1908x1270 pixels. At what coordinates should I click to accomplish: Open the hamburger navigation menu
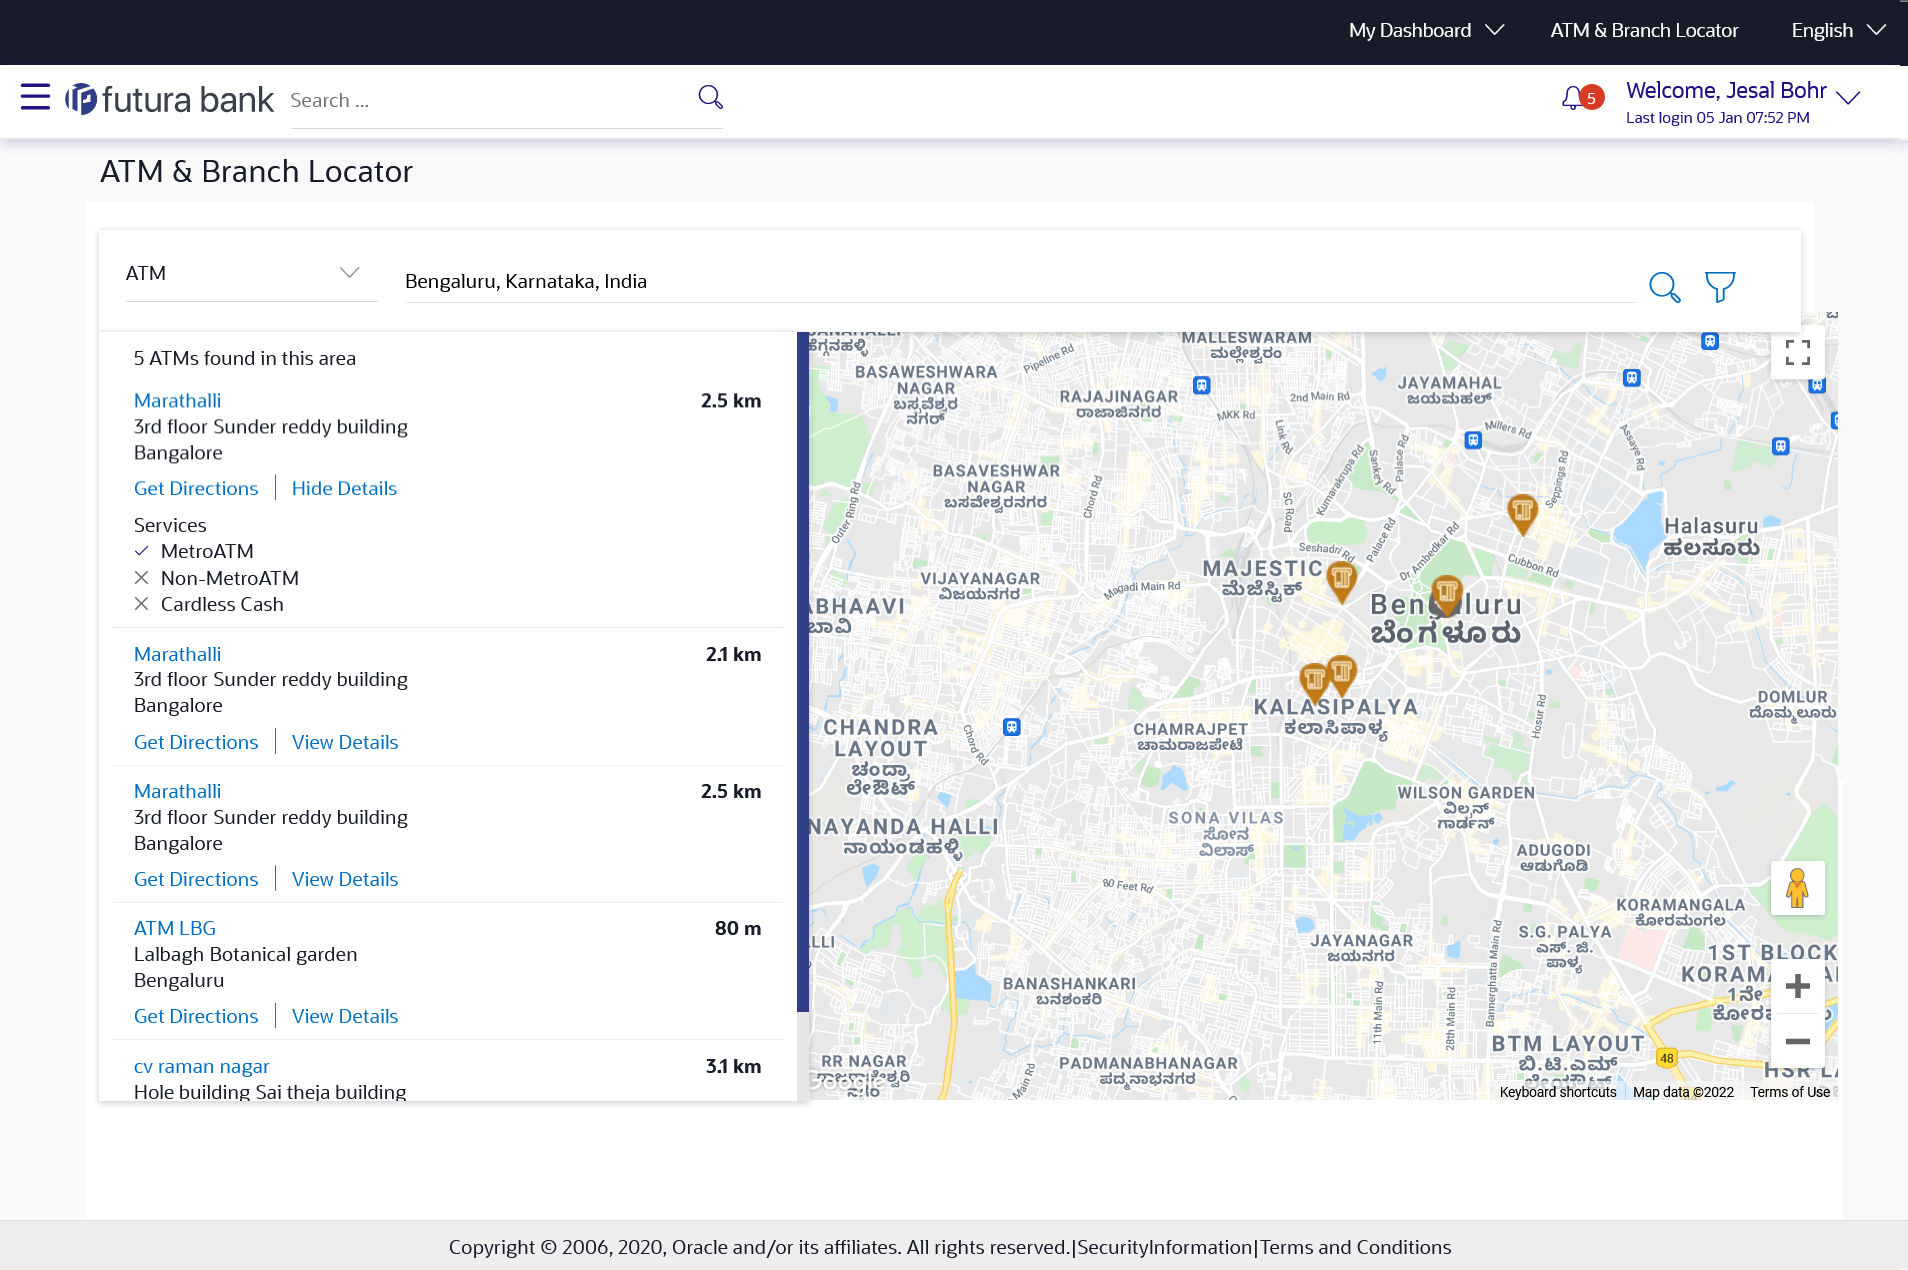click(x=35, y=97)
